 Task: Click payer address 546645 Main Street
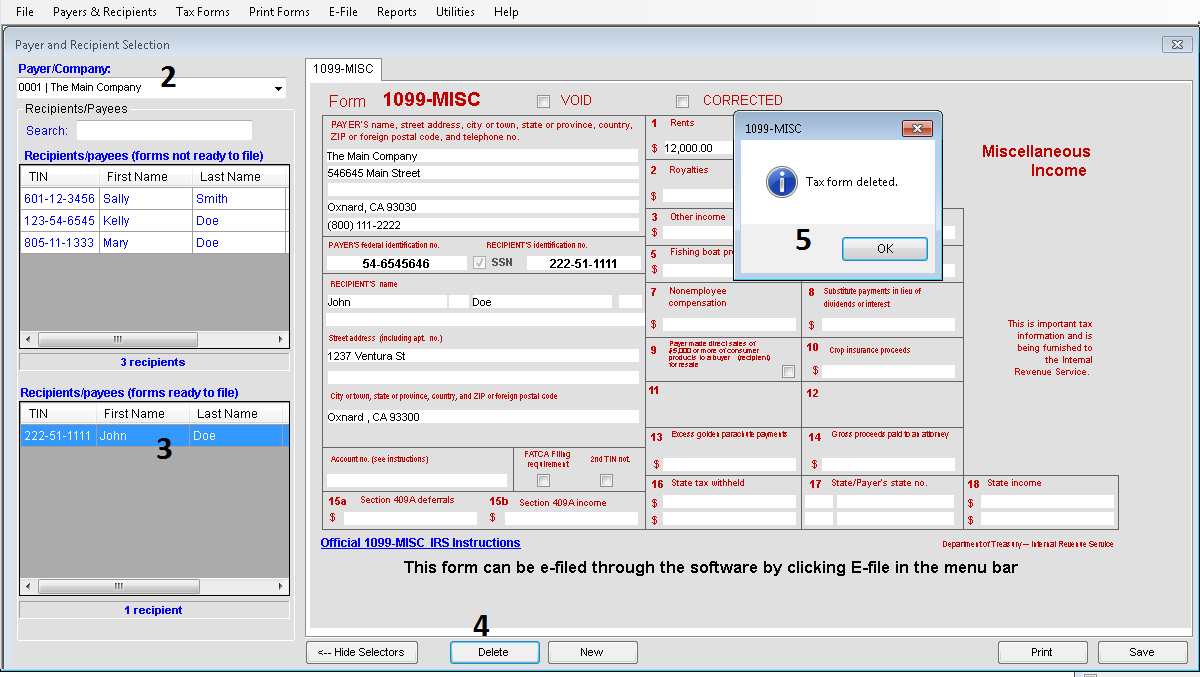click(x=482, y=173)
